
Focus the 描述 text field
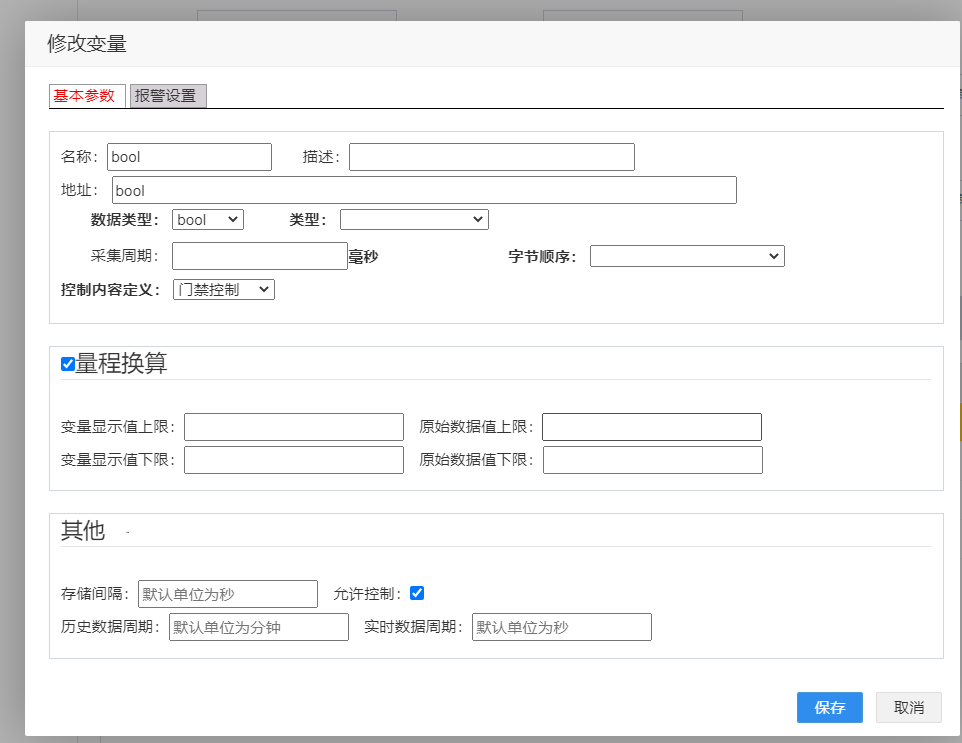coord(491,157)
